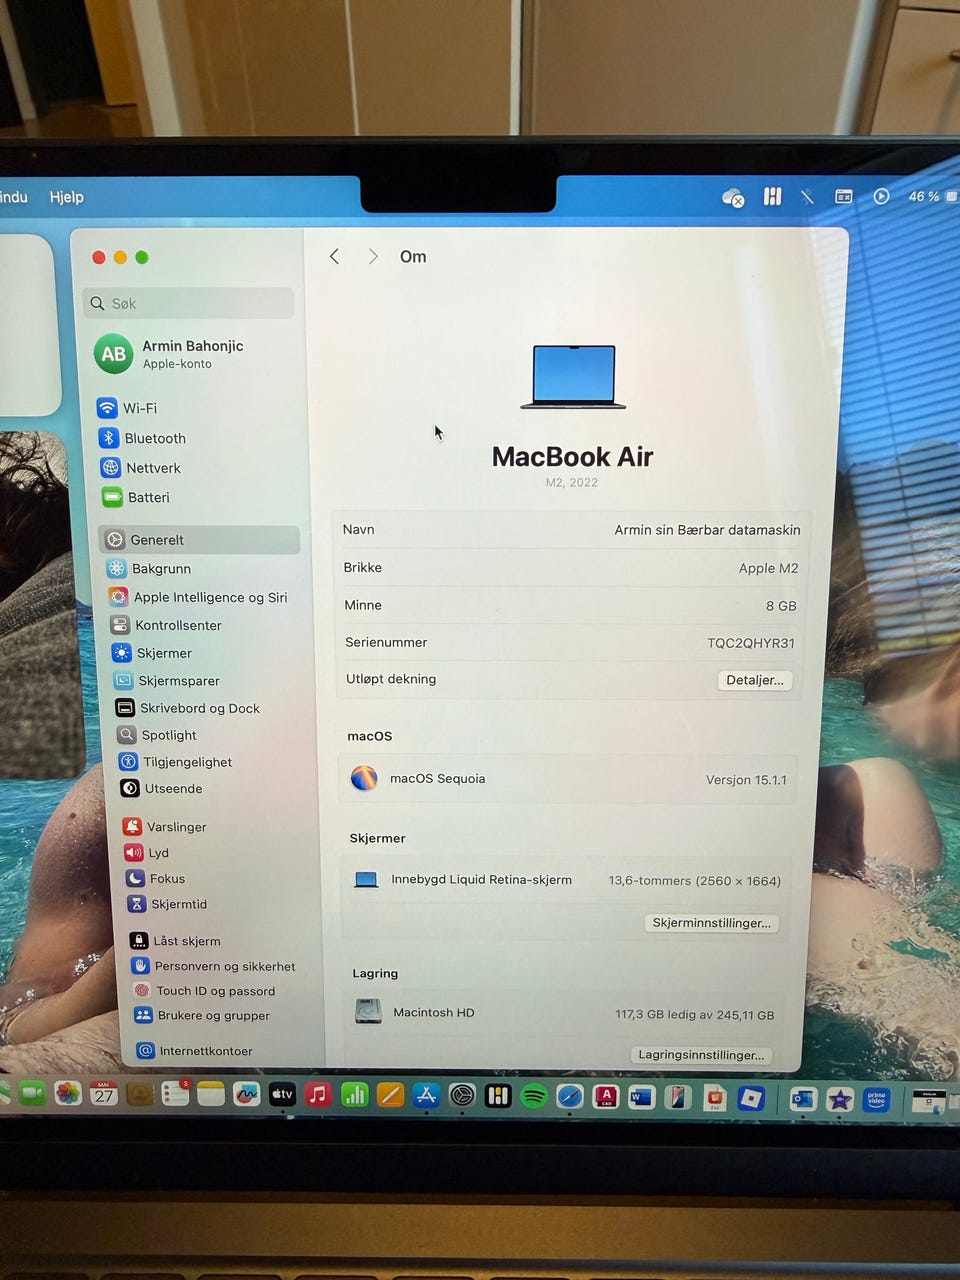This screenshot has width=960, height=1280.
Task: Click the Navn computer name field
Action: (x=571, y=530)
